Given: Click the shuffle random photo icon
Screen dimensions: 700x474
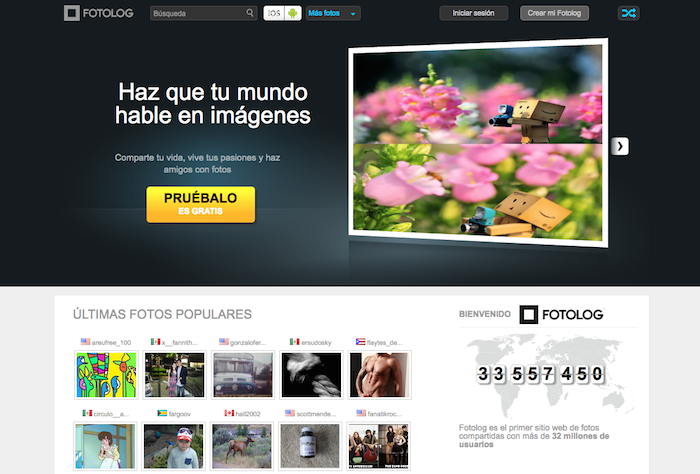Looking at the screenshot, I should tap(629, 13).
